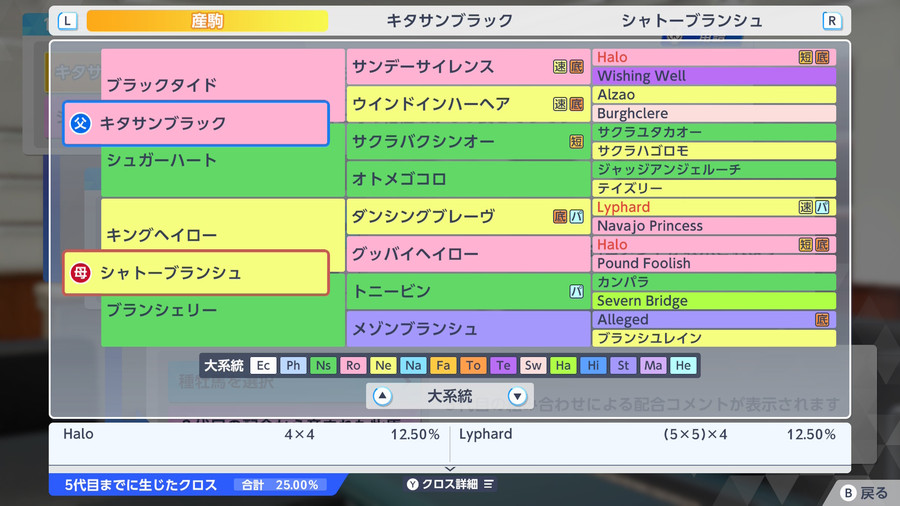Viewport: 900px width, 506px height.
Task: Click 速 icon on サンデーサイレンス
Action: [x=560, y=67]
